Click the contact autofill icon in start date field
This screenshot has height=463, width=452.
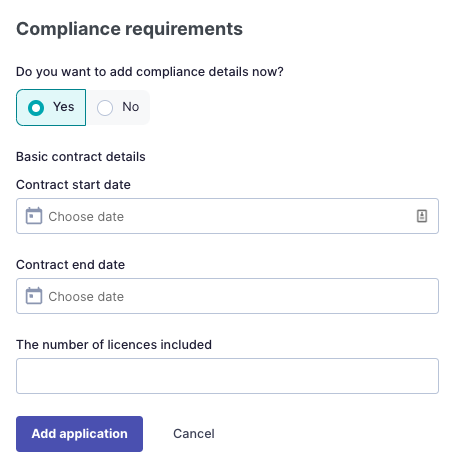click(422, 216)
